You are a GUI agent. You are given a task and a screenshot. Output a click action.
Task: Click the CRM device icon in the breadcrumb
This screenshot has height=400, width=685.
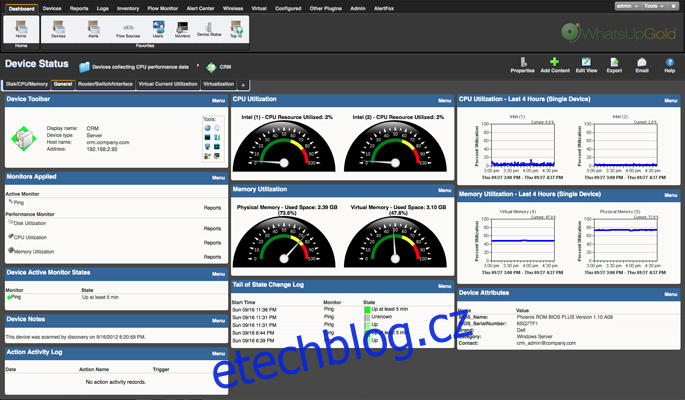coord(211,67)
